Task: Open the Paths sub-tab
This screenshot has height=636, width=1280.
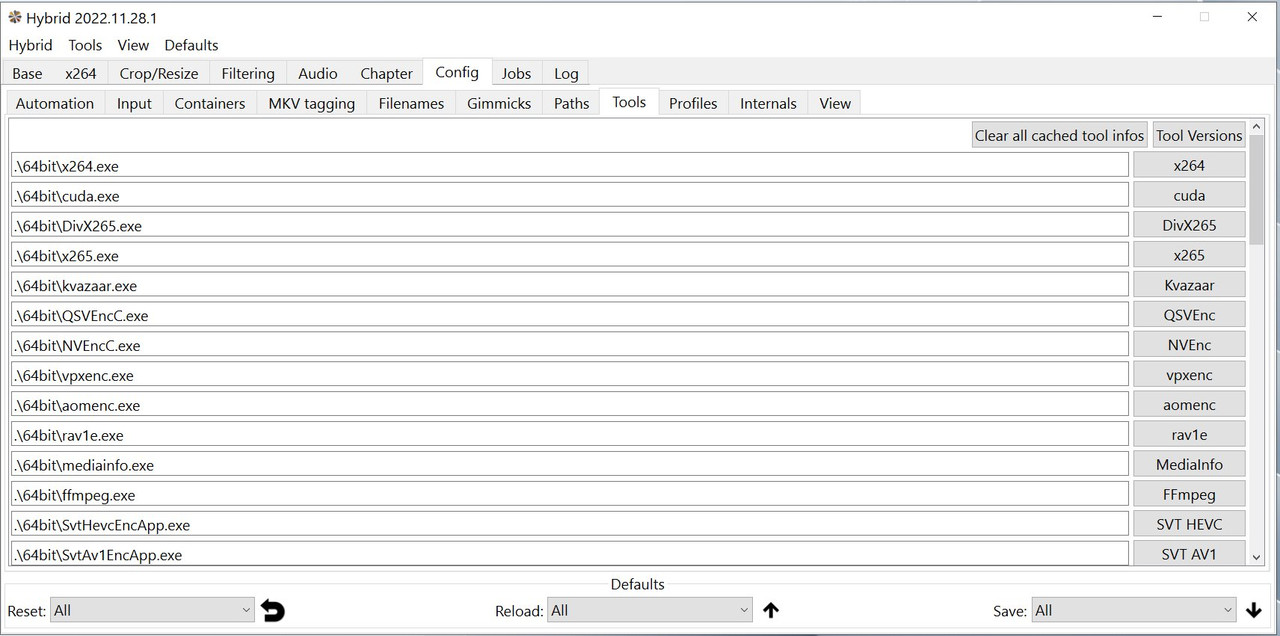Action: (x=571, y=103)
